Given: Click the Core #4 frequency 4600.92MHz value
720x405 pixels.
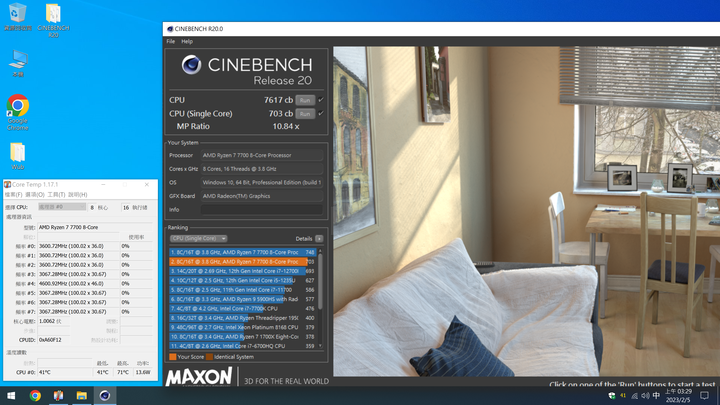Looking at the screenshot, I should pos(71,284).
